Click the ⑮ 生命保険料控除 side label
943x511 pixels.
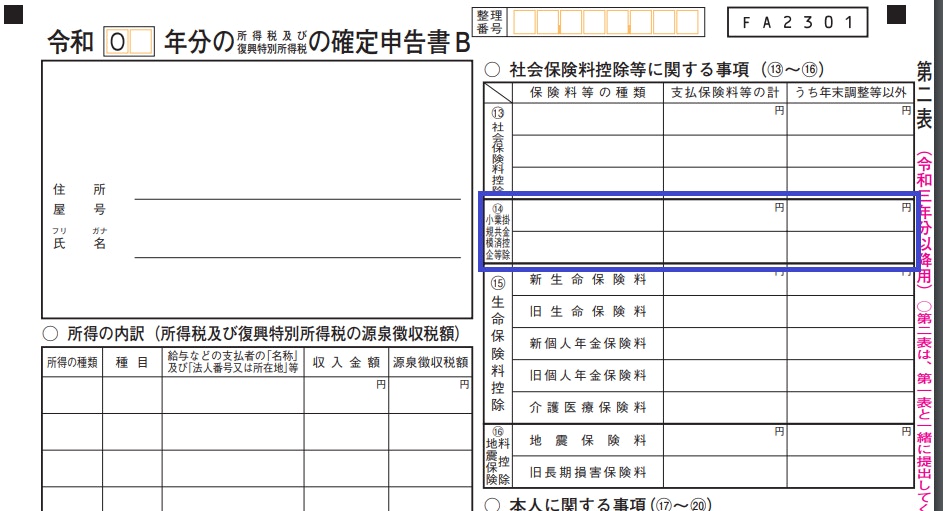498,344
